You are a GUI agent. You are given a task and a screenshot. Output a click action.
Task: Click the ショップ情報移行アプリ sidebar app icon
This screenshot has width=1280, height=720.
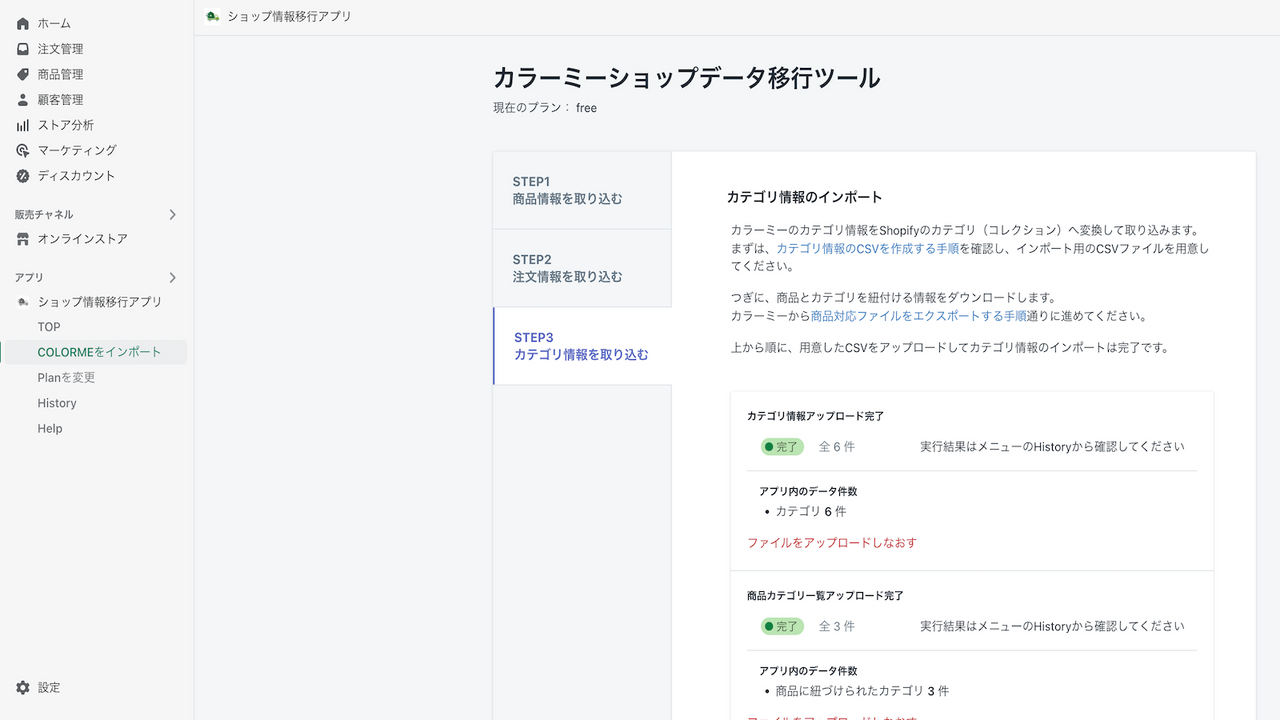point(23,302)
